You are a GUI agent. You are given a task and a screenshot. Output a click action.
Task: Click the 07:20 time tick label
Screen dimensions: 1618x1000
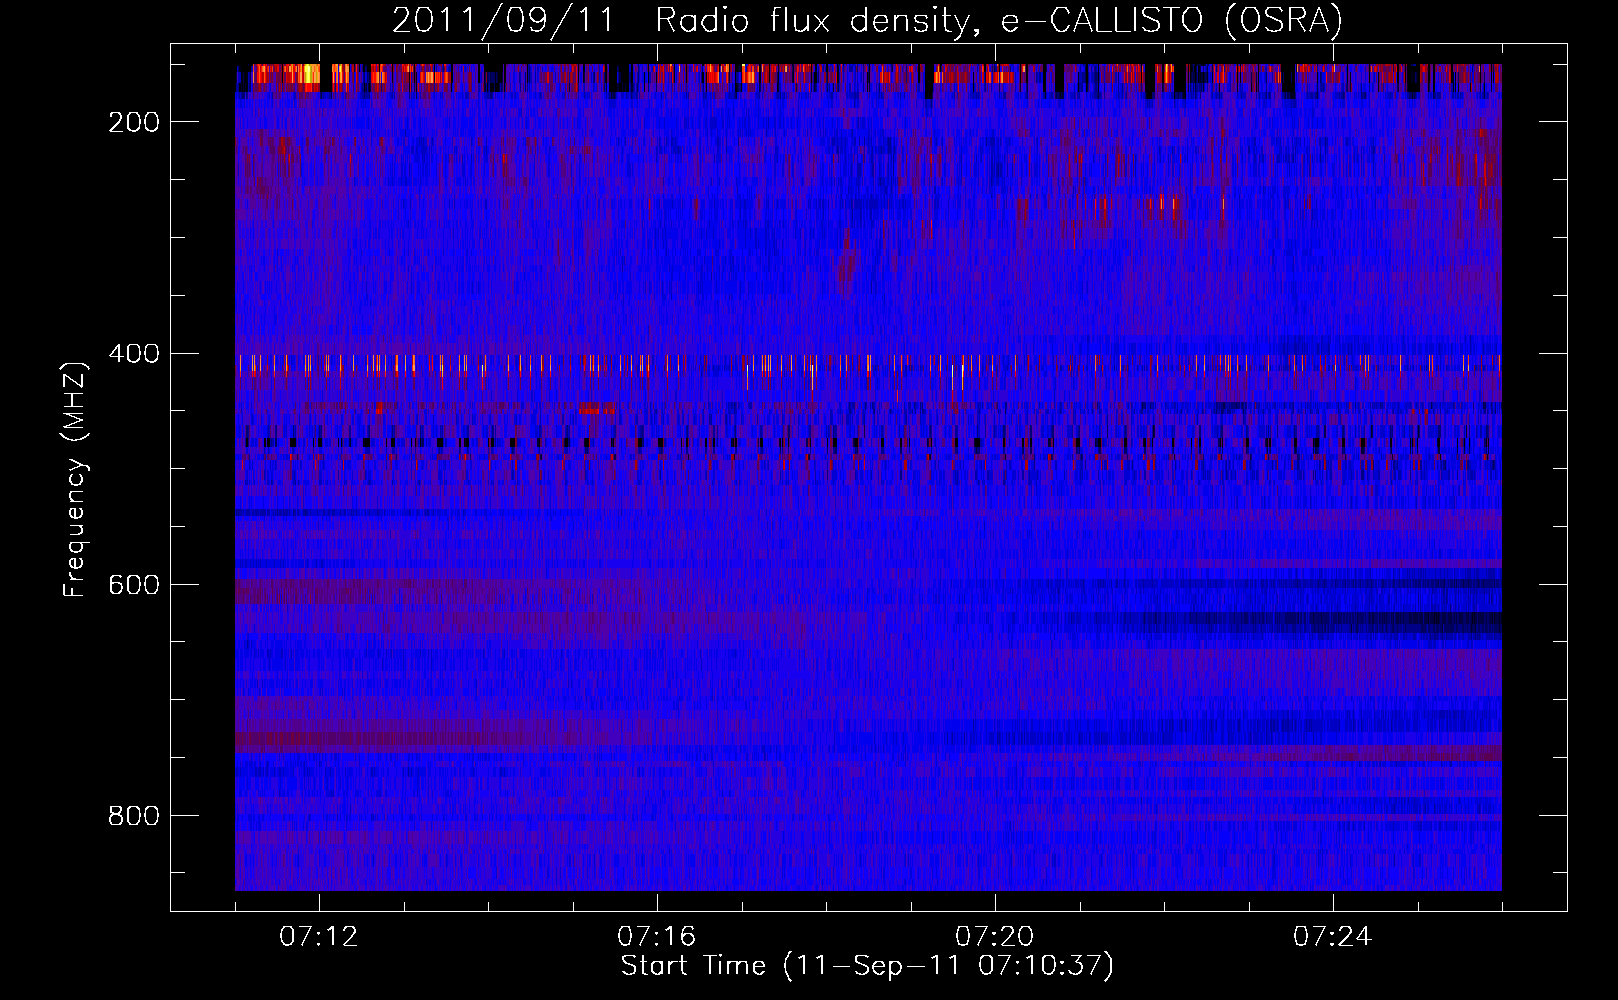coord(995,937)
